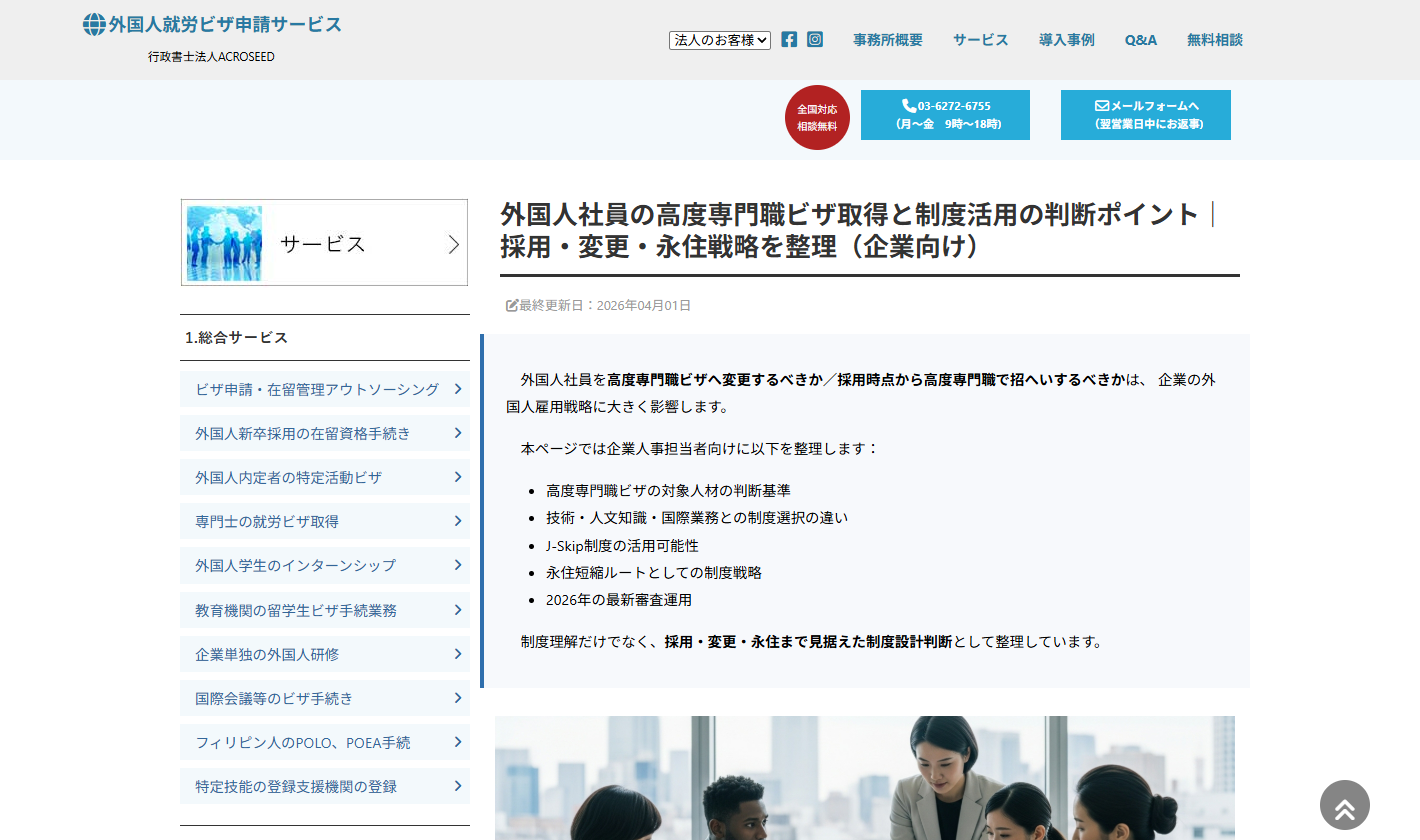The height and width of the screenshot is (840, 1420).
Task: Open the Q&A navigation menu
Action: tap(1140, 40)
